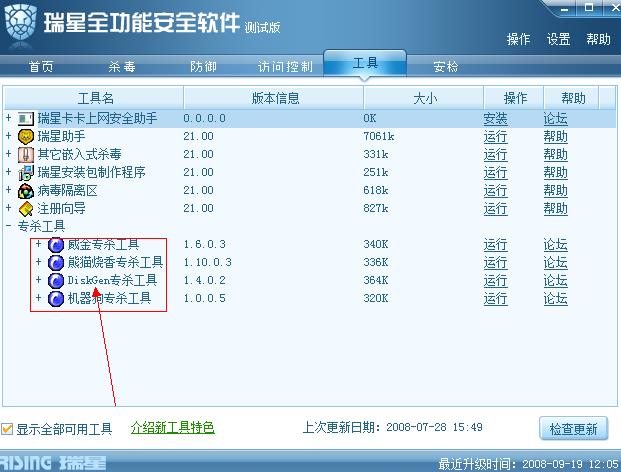
Task: Sort by the 版本信息 column header
Action: [x=274, y=98]
